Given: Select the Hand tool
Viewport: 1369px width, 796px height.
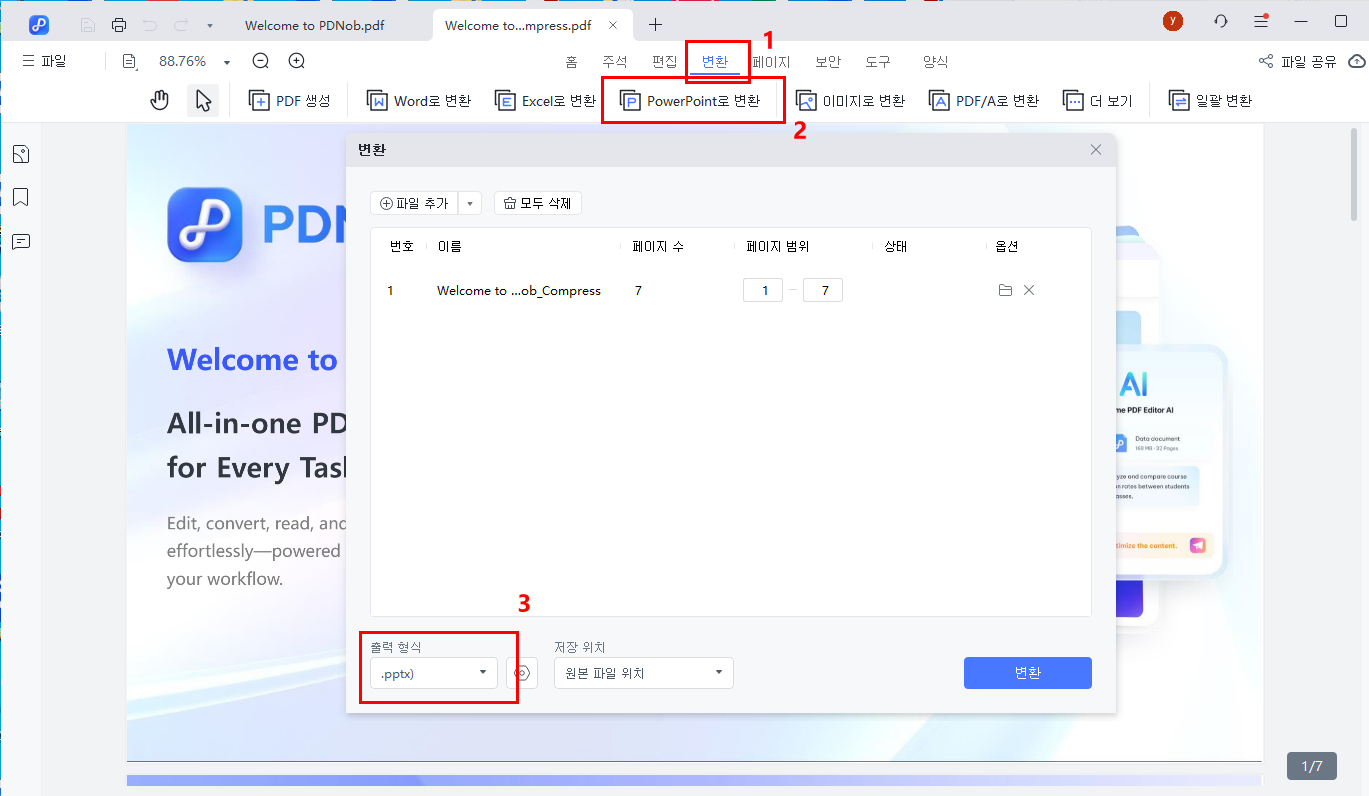Looking at the screenshot, I should (x=159, y=99).
